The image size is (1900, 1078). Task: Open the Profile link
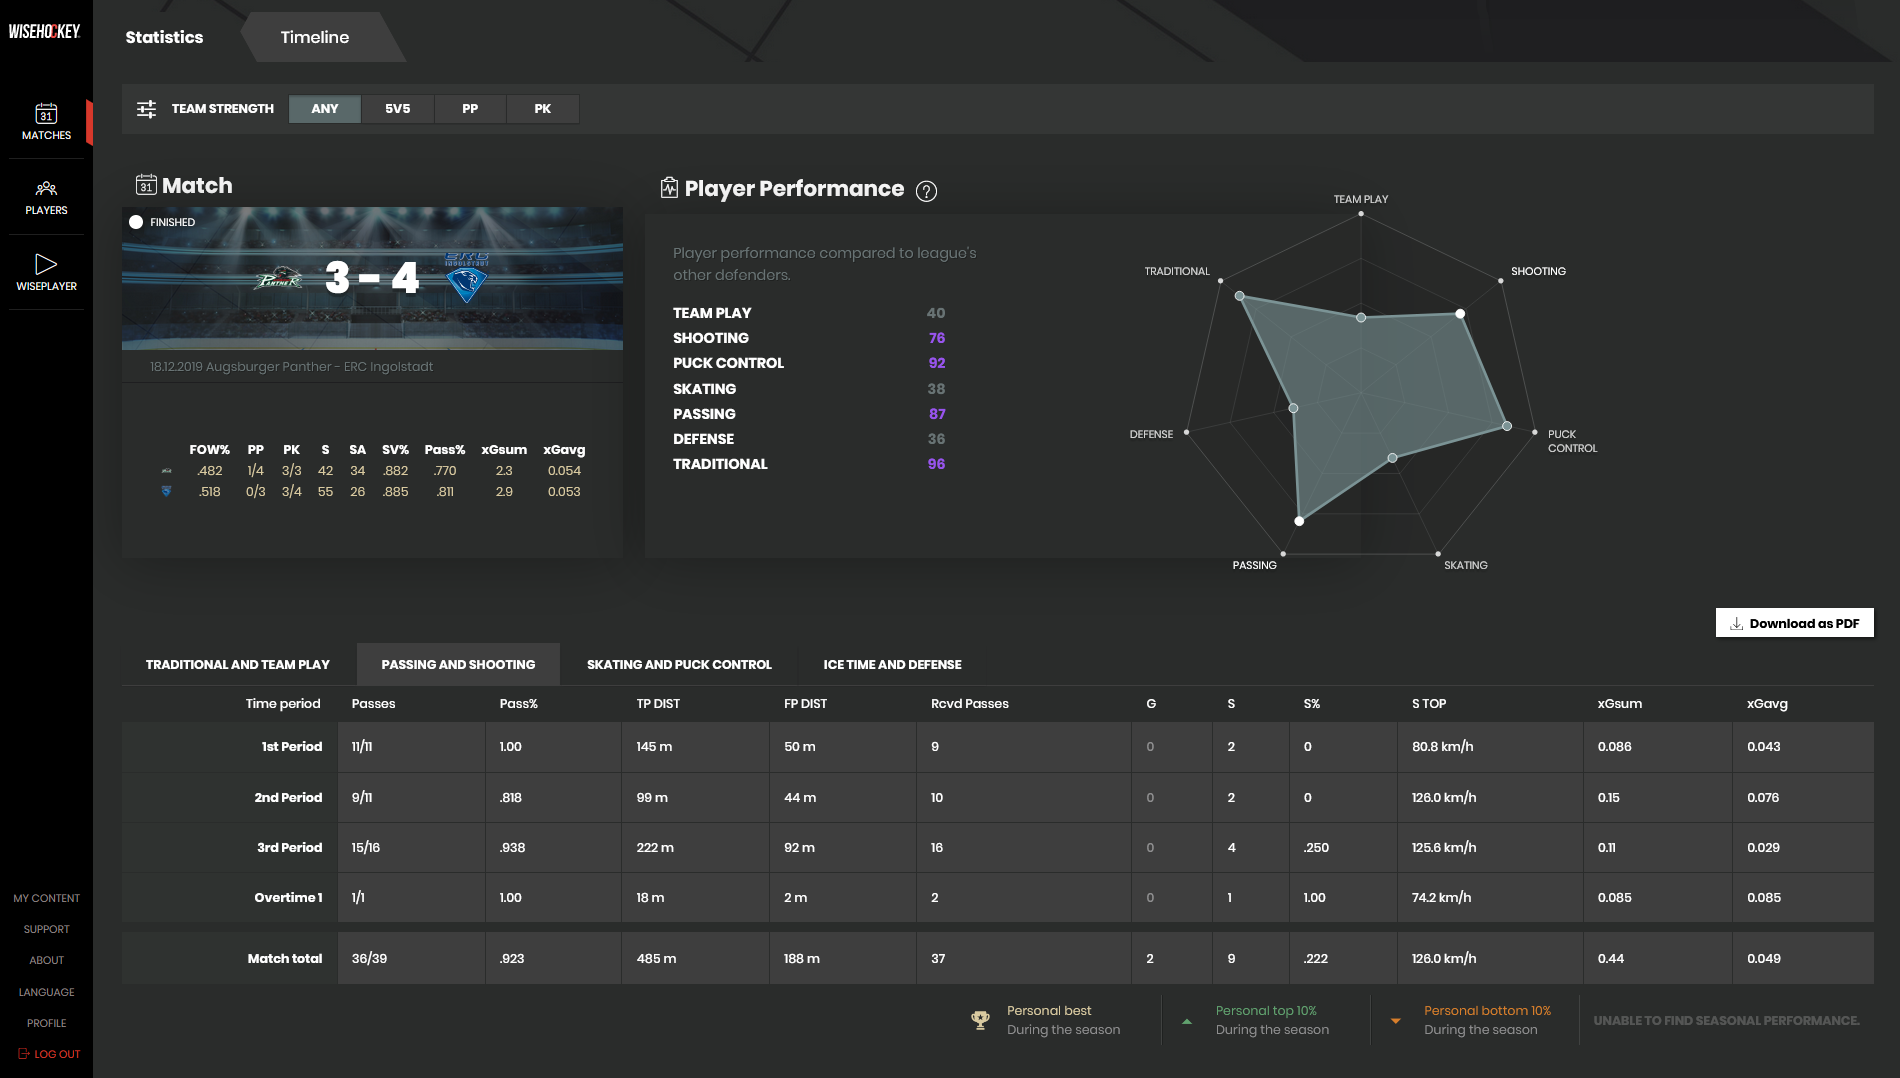click(46, 1023)
